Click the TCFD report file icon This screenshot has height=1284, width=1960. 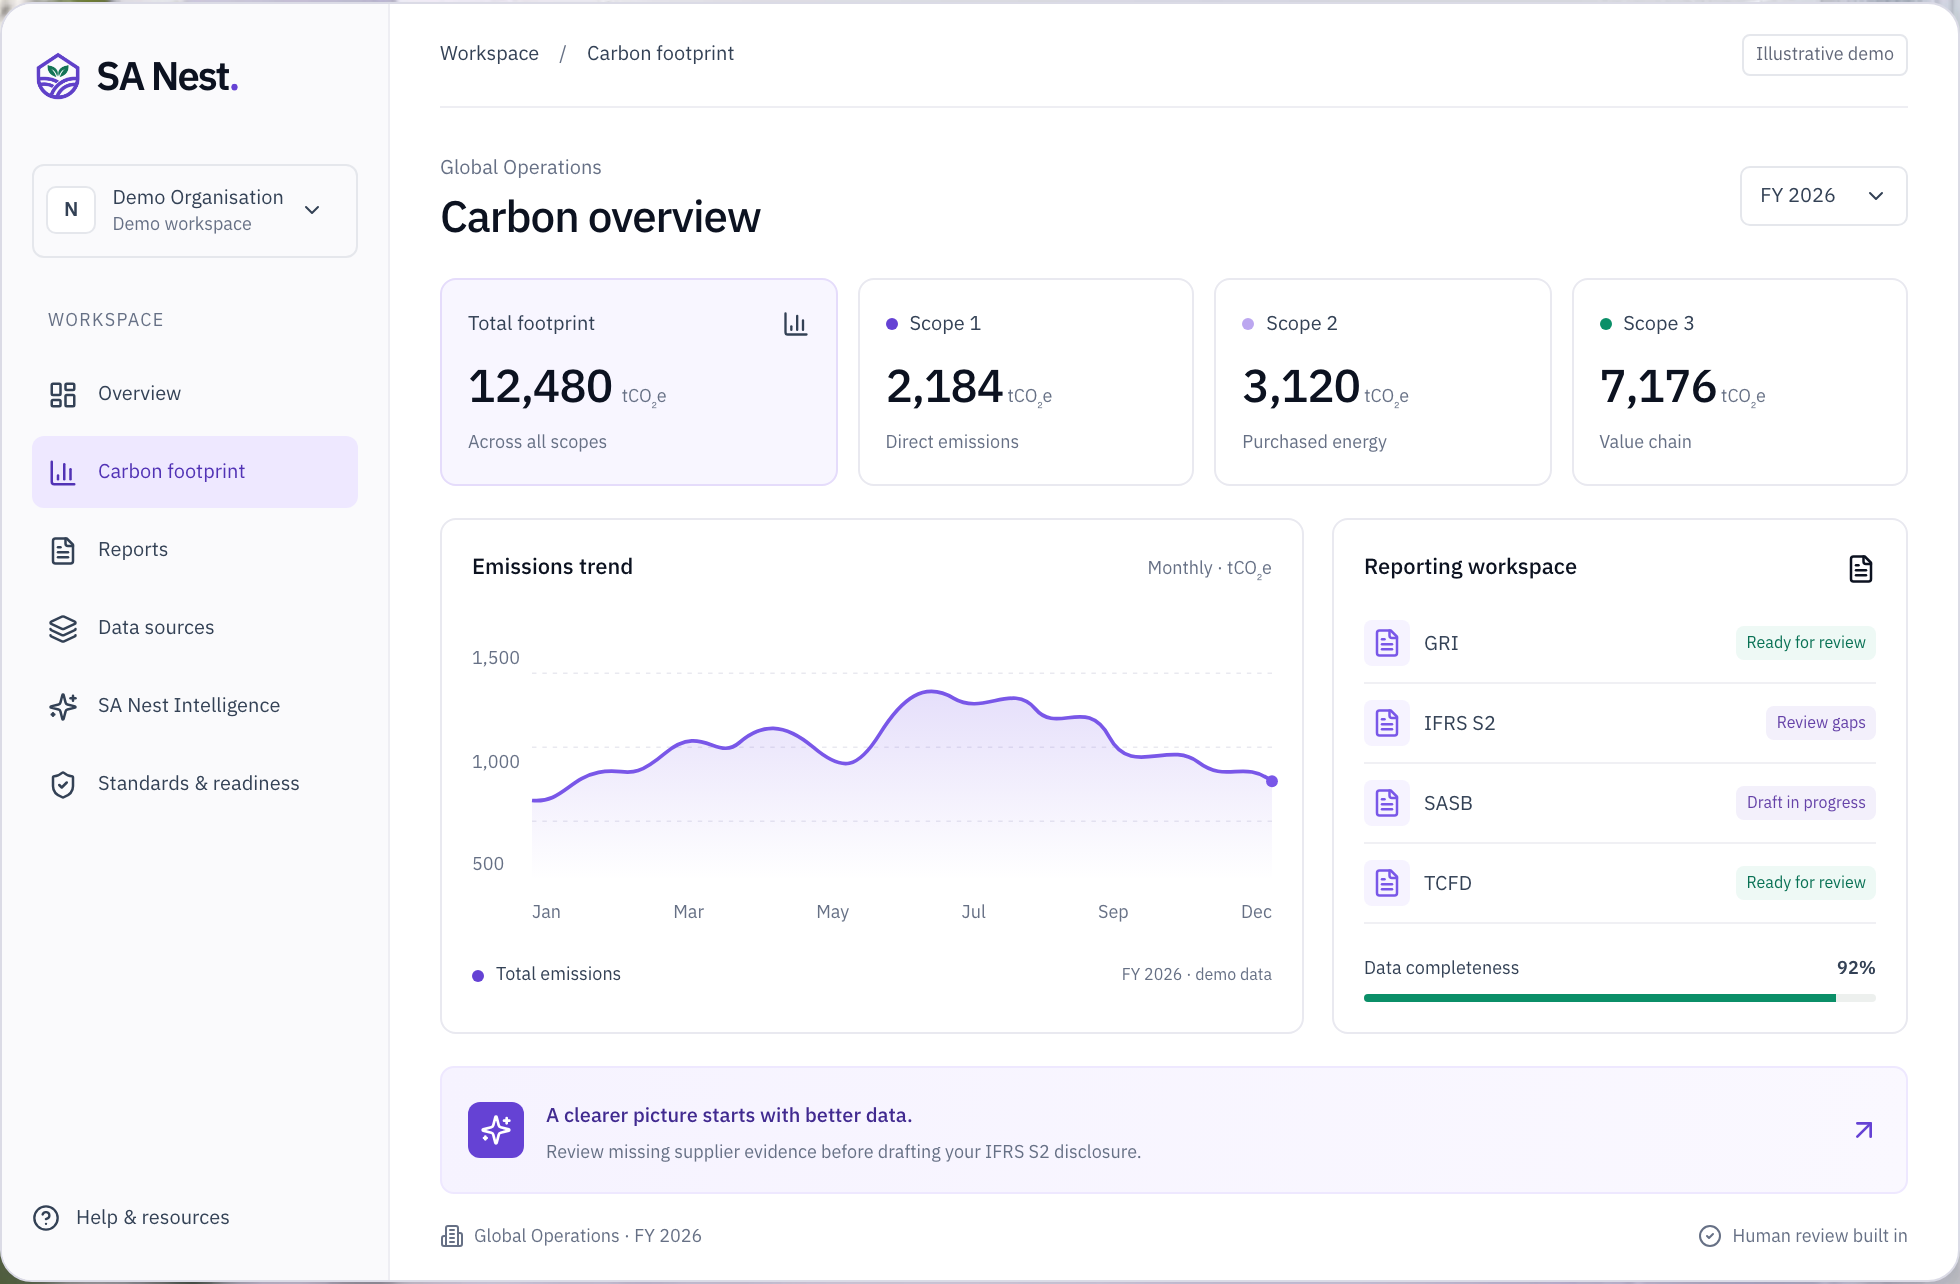[1387, 883]
